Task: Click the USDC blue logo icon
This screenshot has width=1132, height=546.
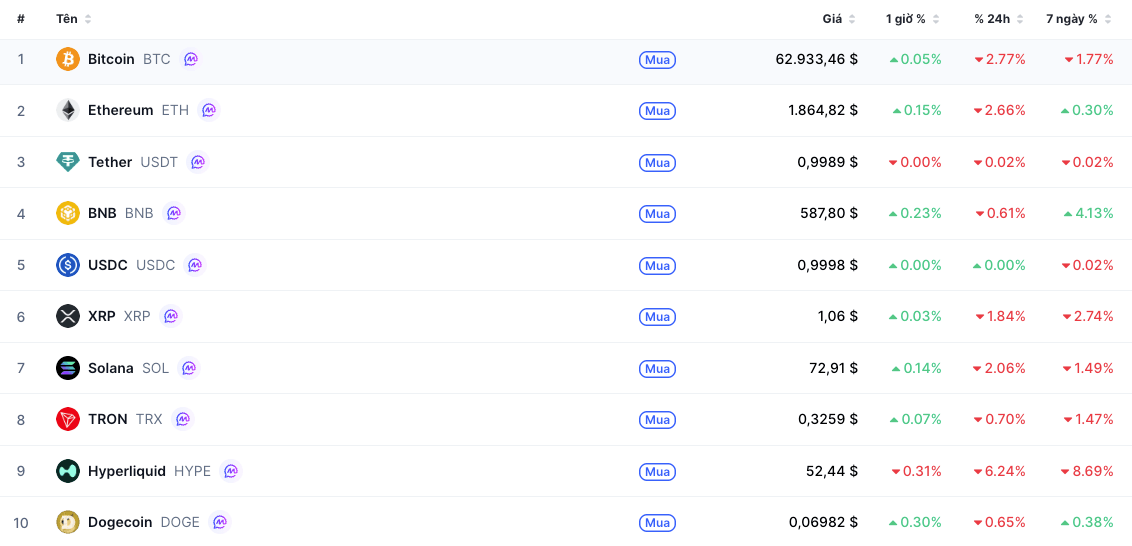Action: pos(68,265)
